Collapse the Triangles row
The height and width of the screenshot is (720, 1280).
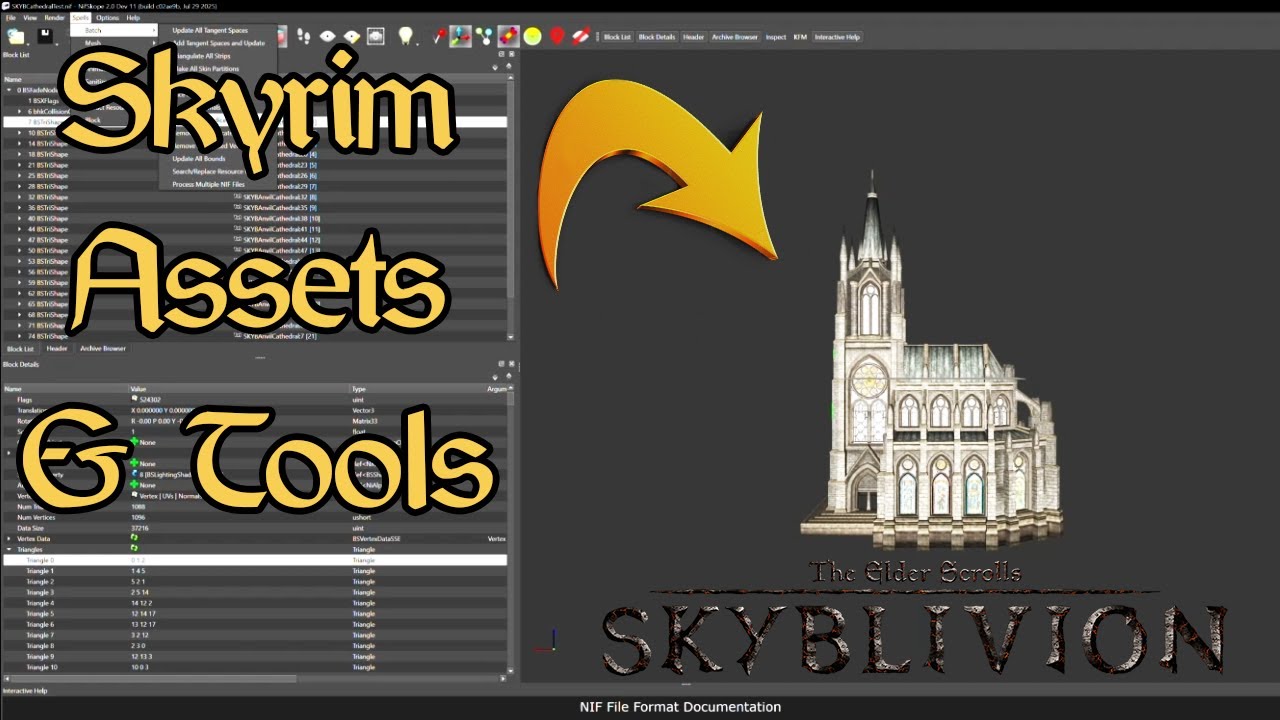[9, 549]
